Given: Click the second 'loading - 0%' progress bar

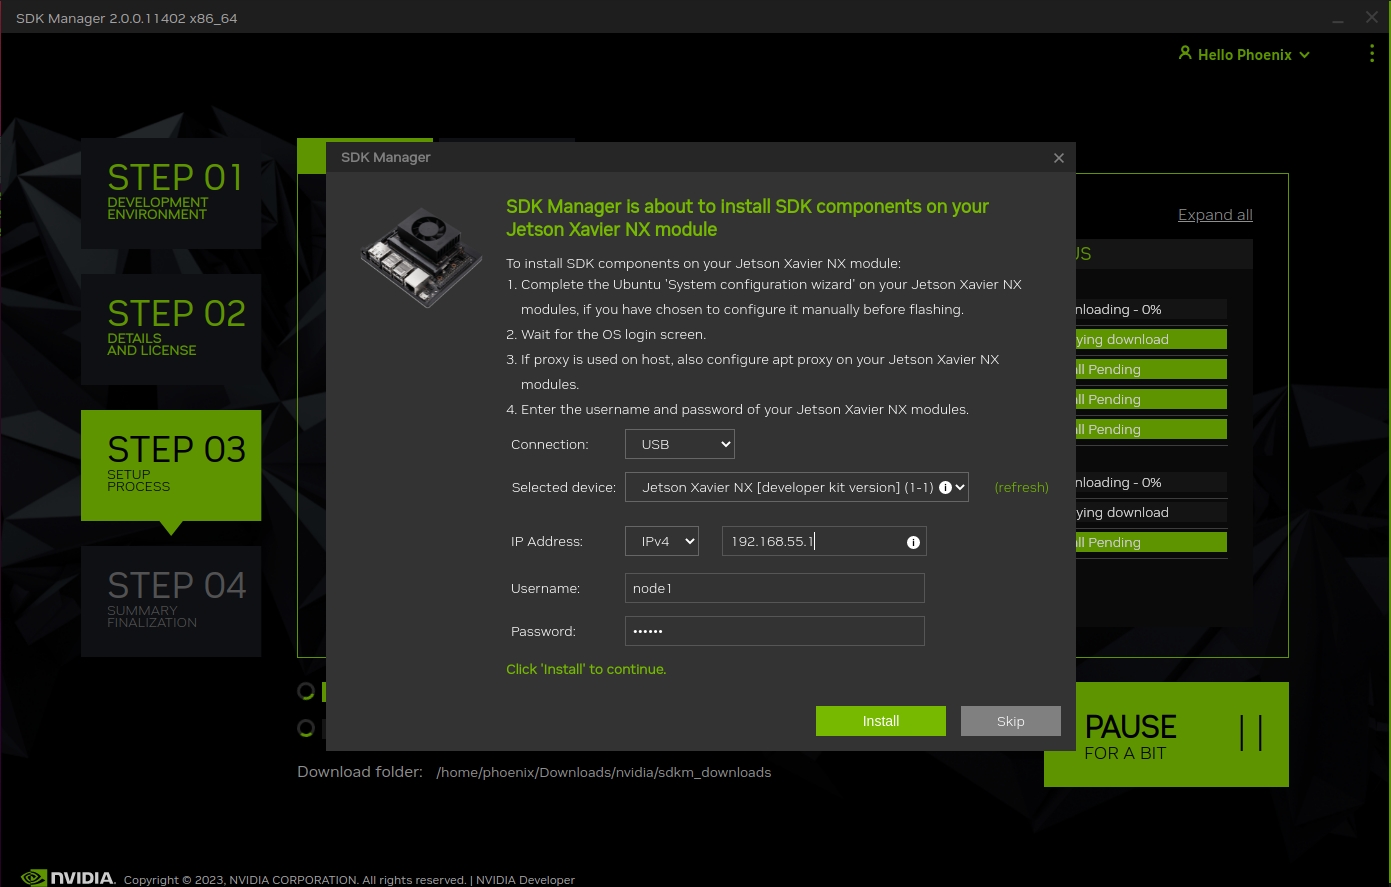Looking at the screenshot, I should point(1150,482).
